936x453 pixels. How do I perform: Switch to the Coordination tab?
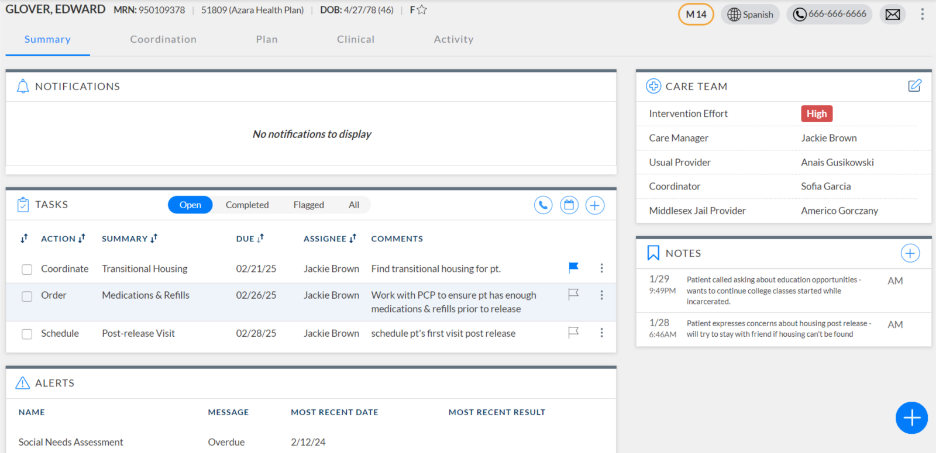pyautogui.click(x=163, y=40)
